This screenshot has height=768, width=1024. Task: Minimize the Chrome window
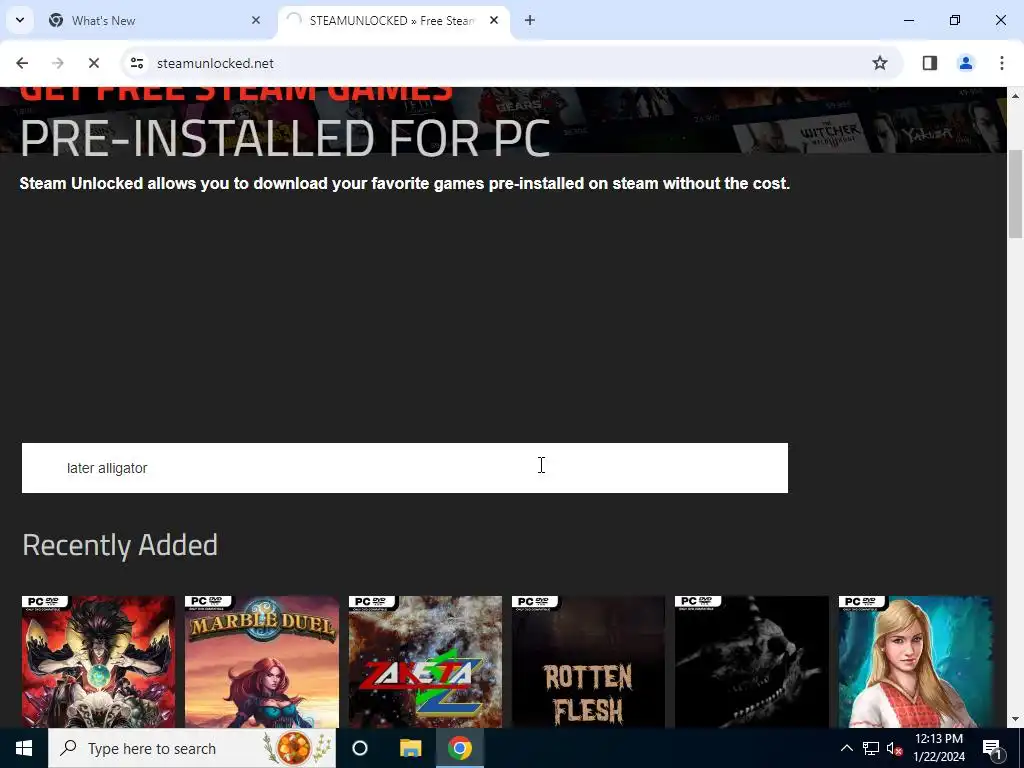pos(908,20)
